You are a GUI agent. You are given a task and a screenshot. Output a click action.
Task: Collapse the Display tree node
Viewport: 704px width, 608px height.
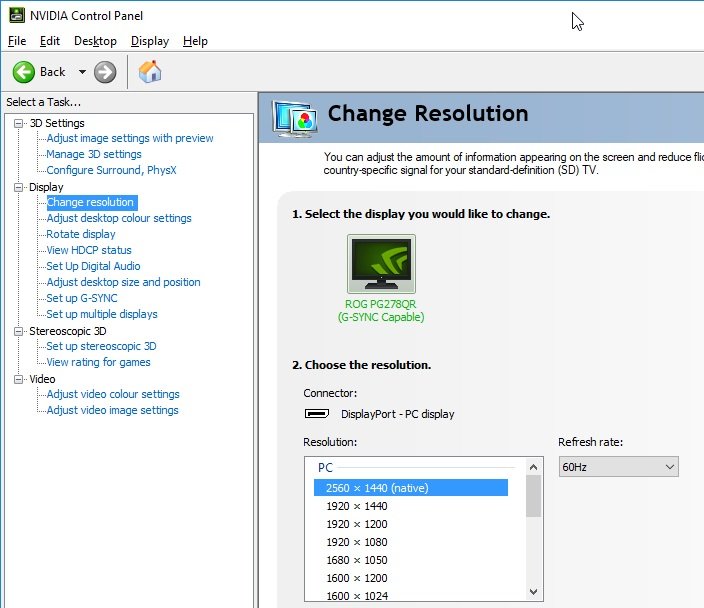18,187
